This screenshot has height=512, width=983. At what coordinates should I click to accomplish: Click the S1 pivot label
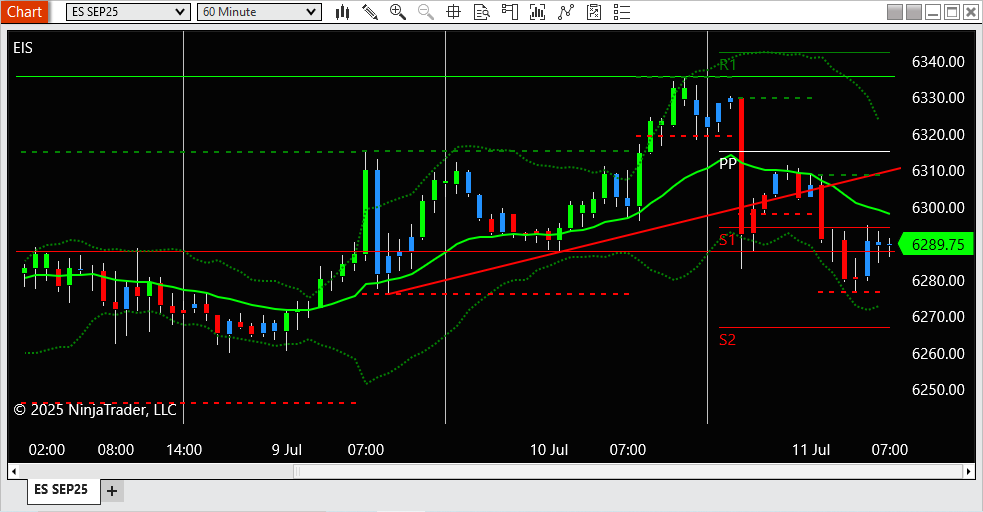click(x=727, y=240)
